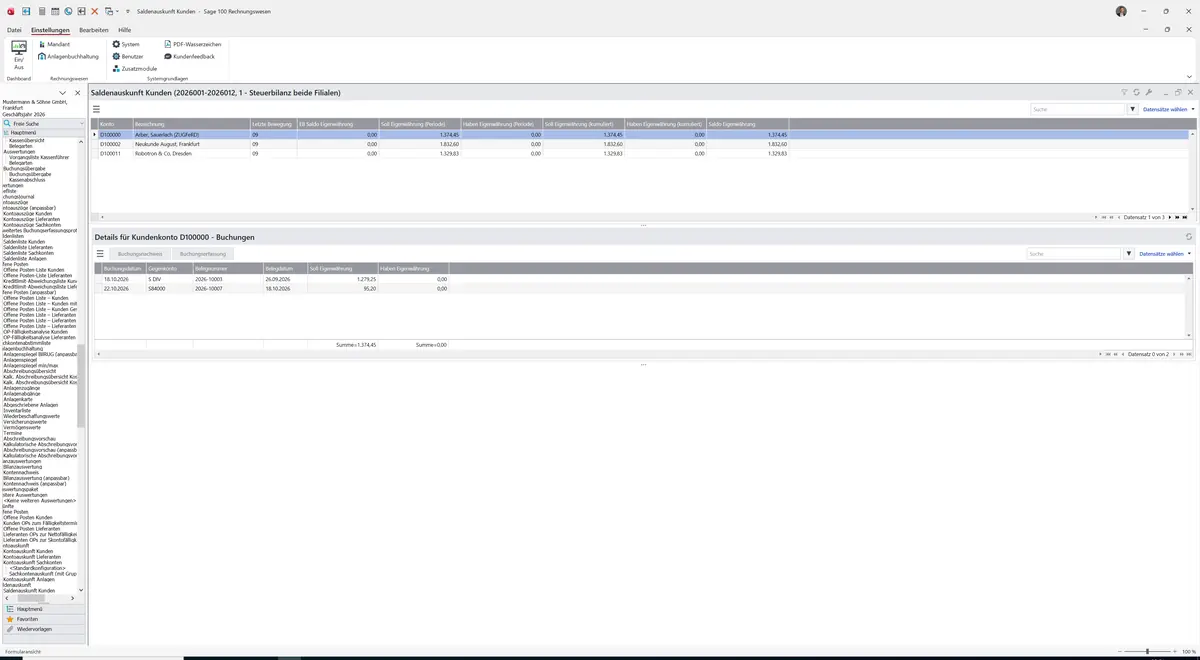Open Kundenfeedback from the ribbon
The image size is (1200, 660).
[189, 56]
